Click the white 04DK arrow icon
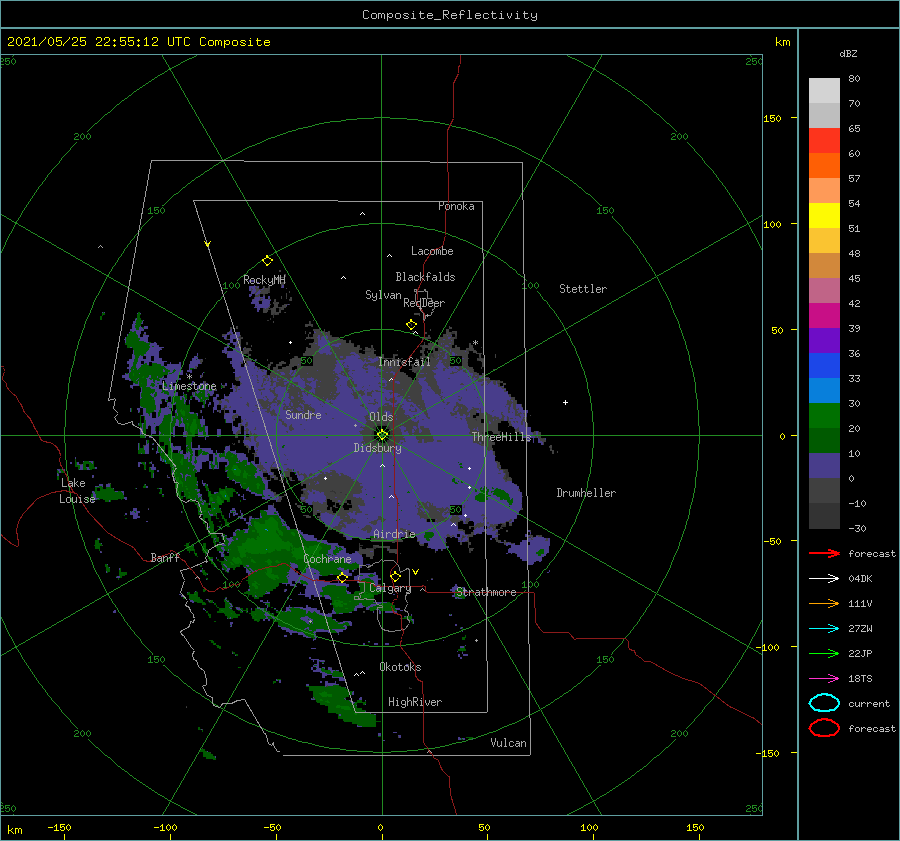The width and height of the screenshot is (900, 841). click(824, 578)
